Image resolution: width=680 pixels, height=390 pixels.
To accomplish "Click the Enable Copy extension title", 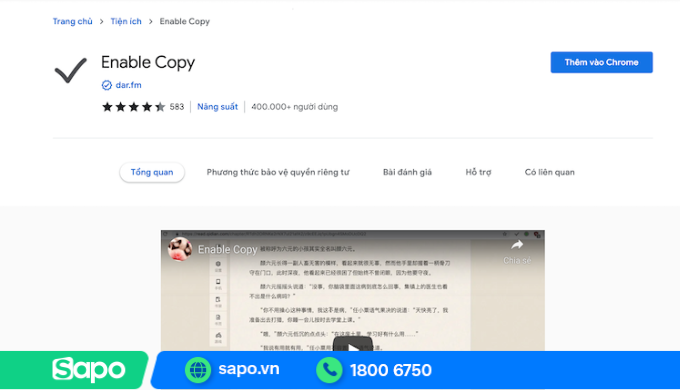I will (148, 62).
